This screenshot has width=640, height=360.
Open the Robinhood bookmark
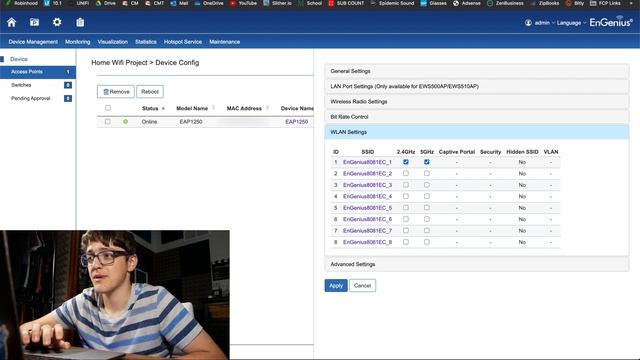point(21,3)
